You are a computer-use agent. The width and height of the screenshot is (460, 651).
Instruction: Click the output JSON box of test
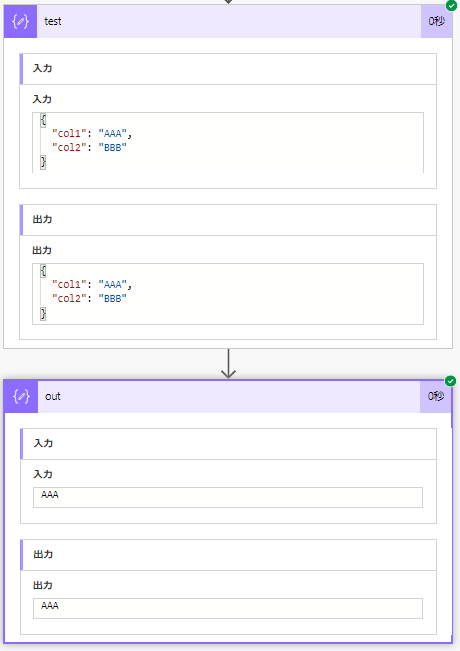click(228, 294)
